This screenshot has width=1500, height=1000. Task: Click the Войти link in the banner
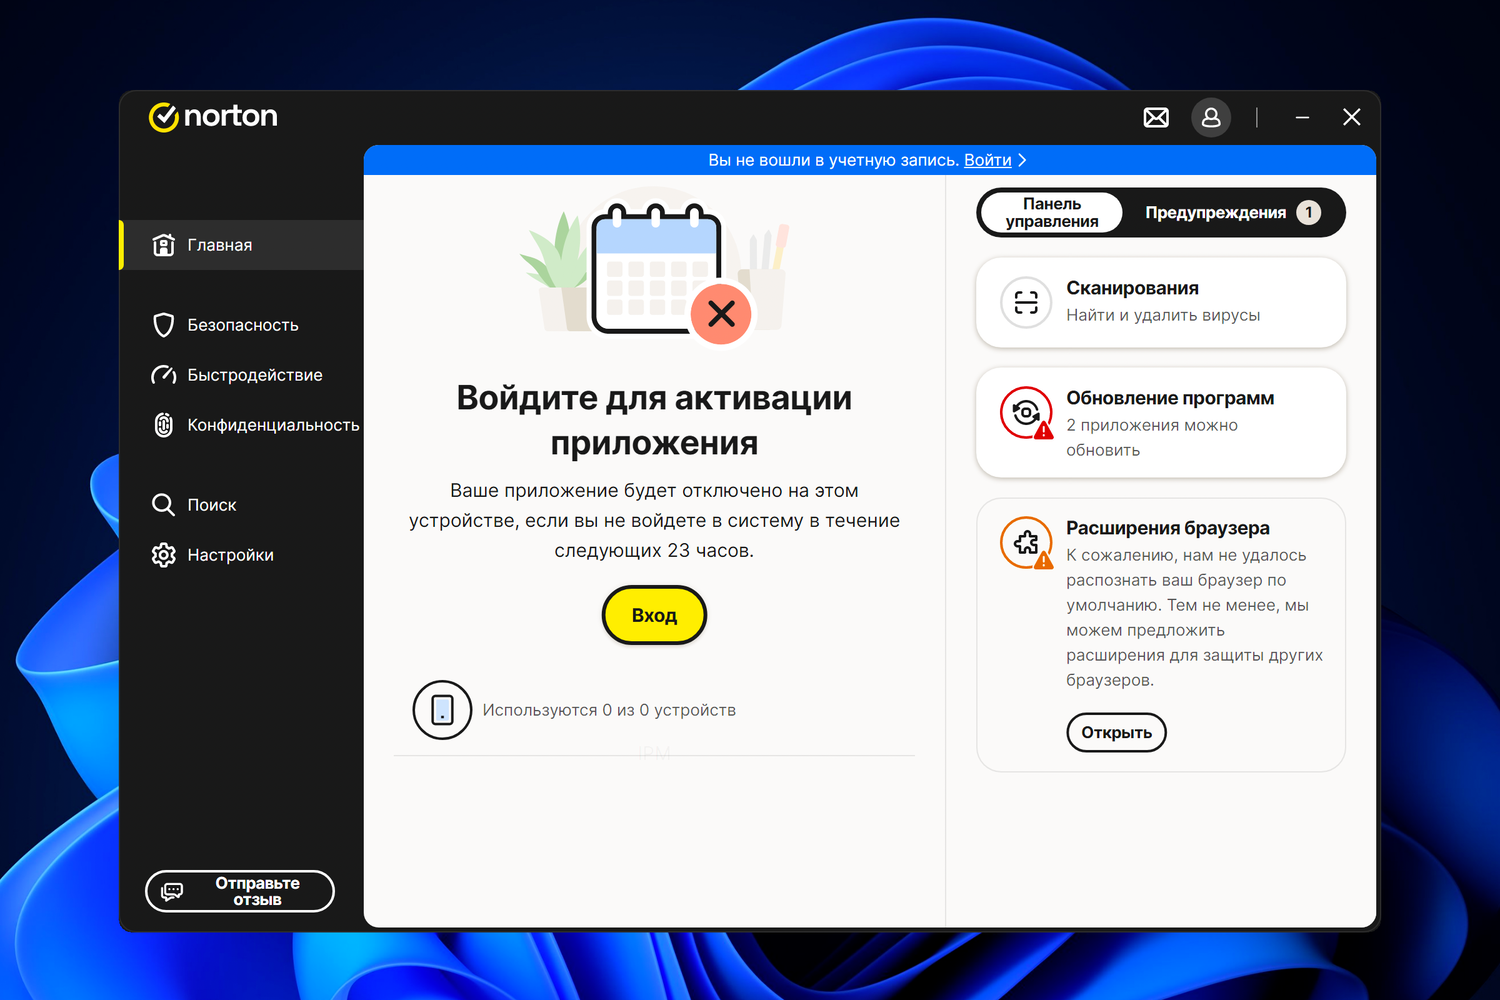[x=988, y=160]
